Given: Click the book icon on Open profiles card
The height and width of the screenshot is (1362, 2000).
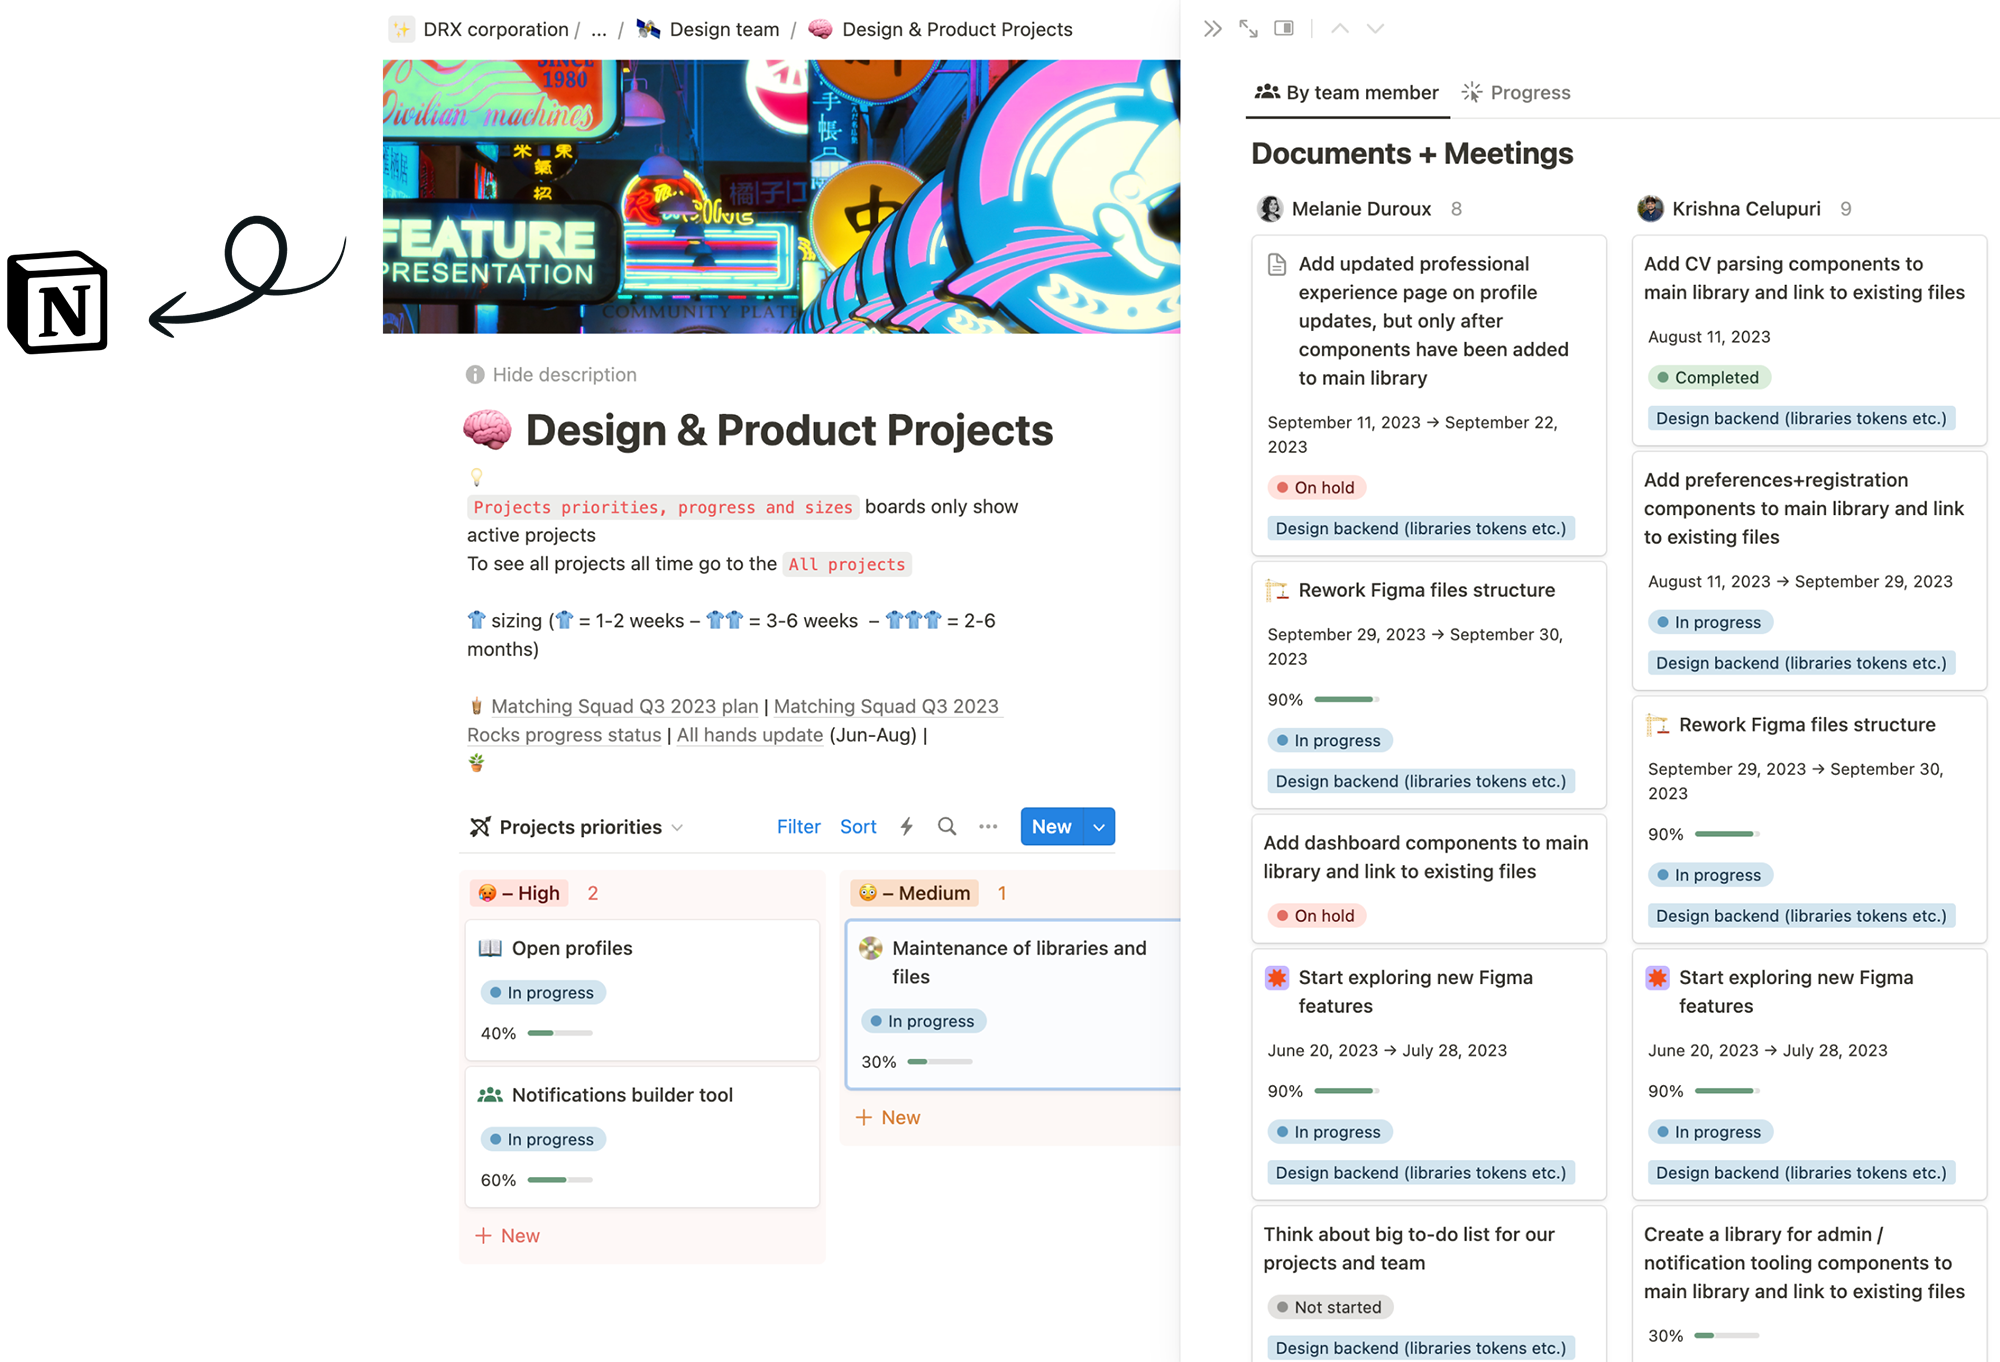Looking at the screenshot, I should click(x=490, y=948).
